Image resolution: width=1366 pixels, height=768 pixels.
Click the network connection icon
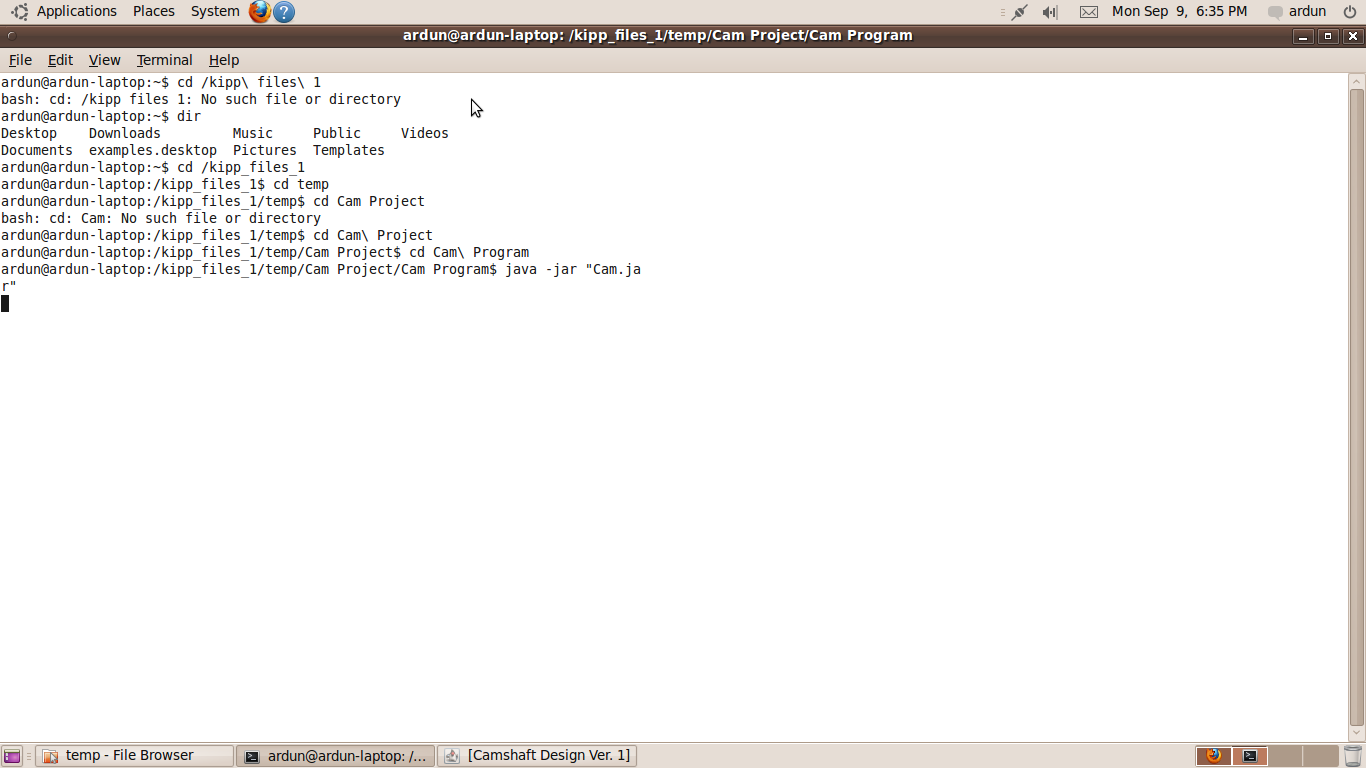pyautogui.click(x=1018, y=12)
